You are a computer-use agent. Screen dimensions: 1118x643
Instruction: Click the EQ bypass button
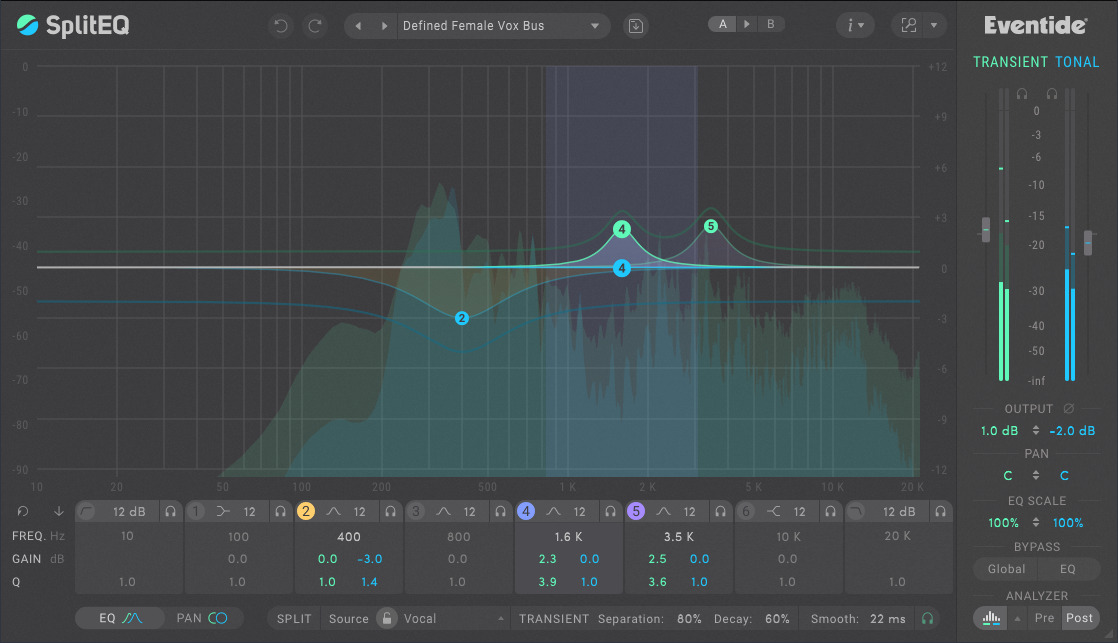coord(1067,569)
